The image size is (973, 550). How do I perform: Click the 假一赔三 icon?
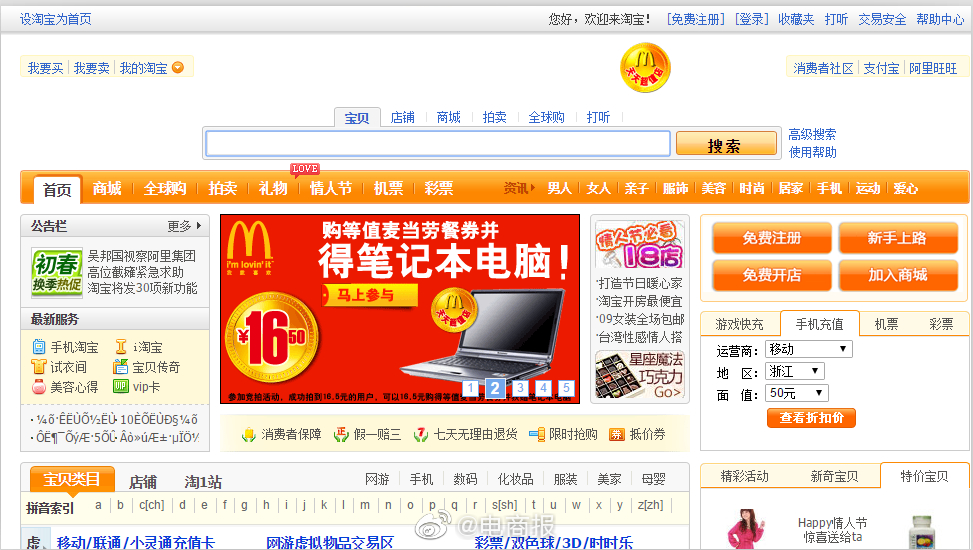(341, 435)
